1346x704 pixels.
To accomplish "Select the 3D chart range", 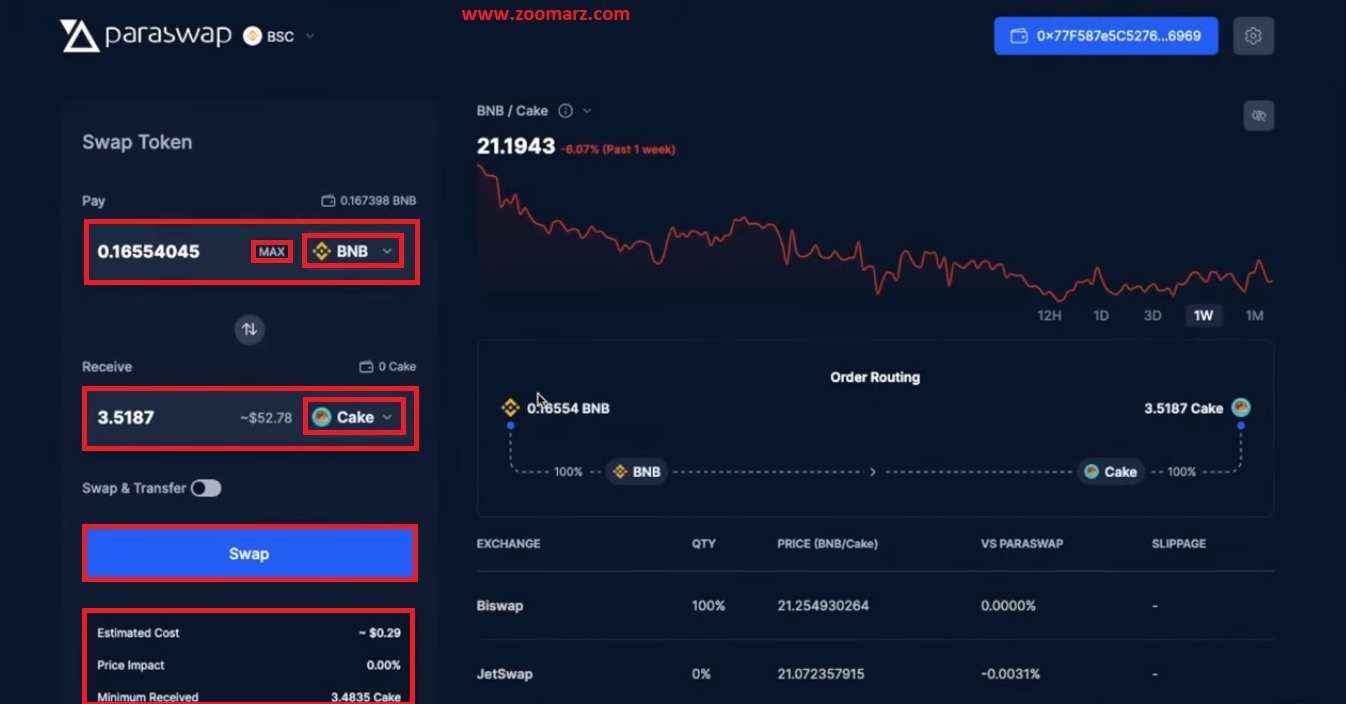I will pyautogui.click(x=1152, y=315).
